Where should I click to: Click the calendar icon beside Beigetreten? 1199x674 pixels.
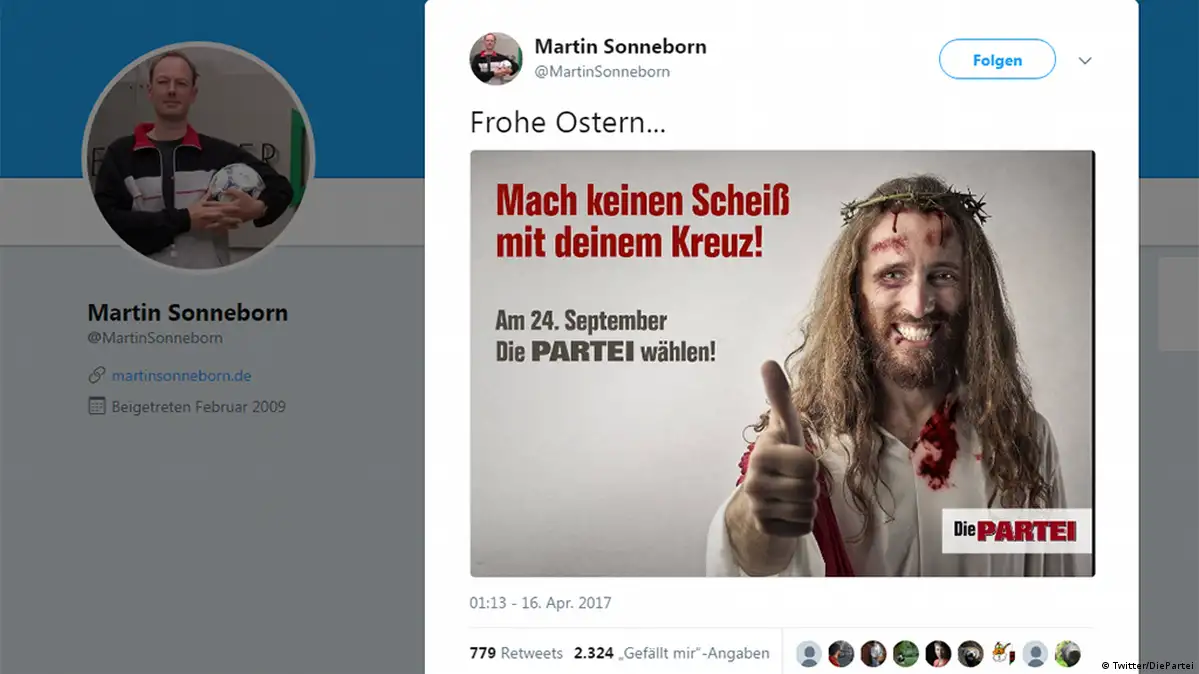point(97,406)
